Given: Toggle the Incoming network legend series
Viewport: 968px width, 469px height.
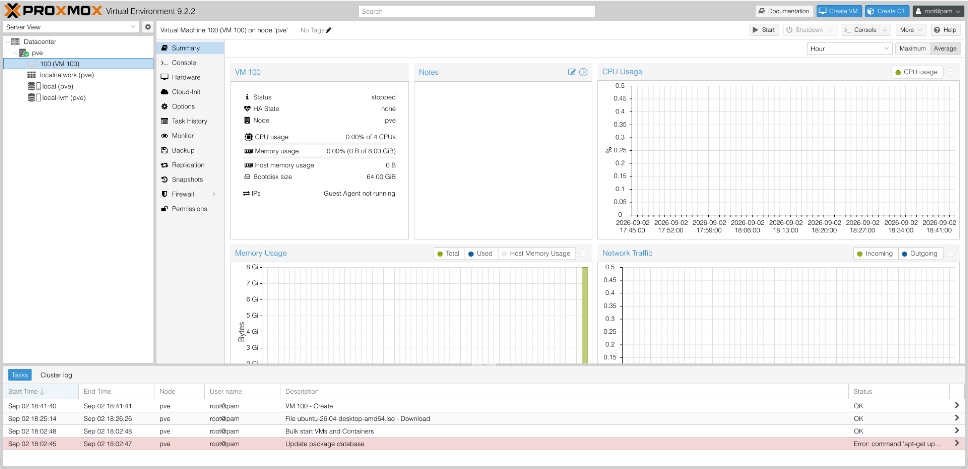Looking at the screenshot, I should point(876,253).
